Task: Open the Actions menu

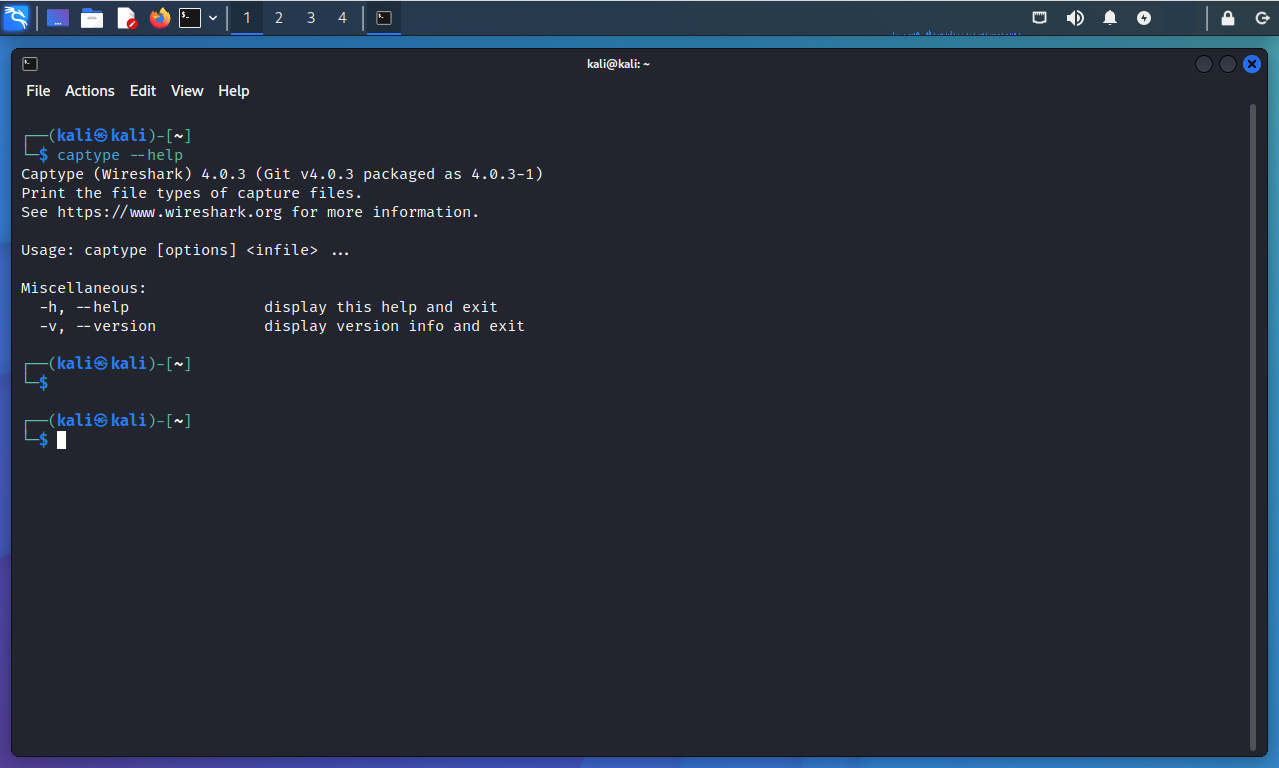Action: pyautogui.click(x=90, y=91)
